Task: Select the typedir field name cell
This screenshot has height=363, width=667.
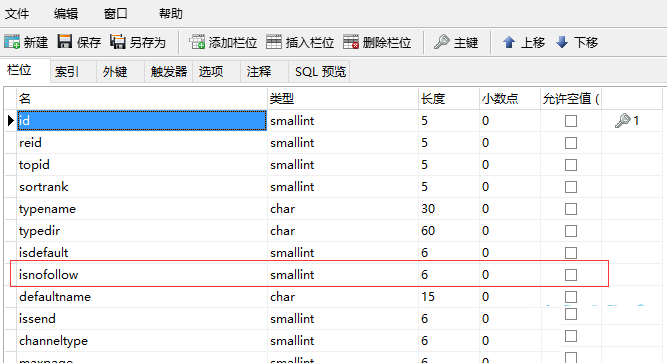Action: (142, 231)
